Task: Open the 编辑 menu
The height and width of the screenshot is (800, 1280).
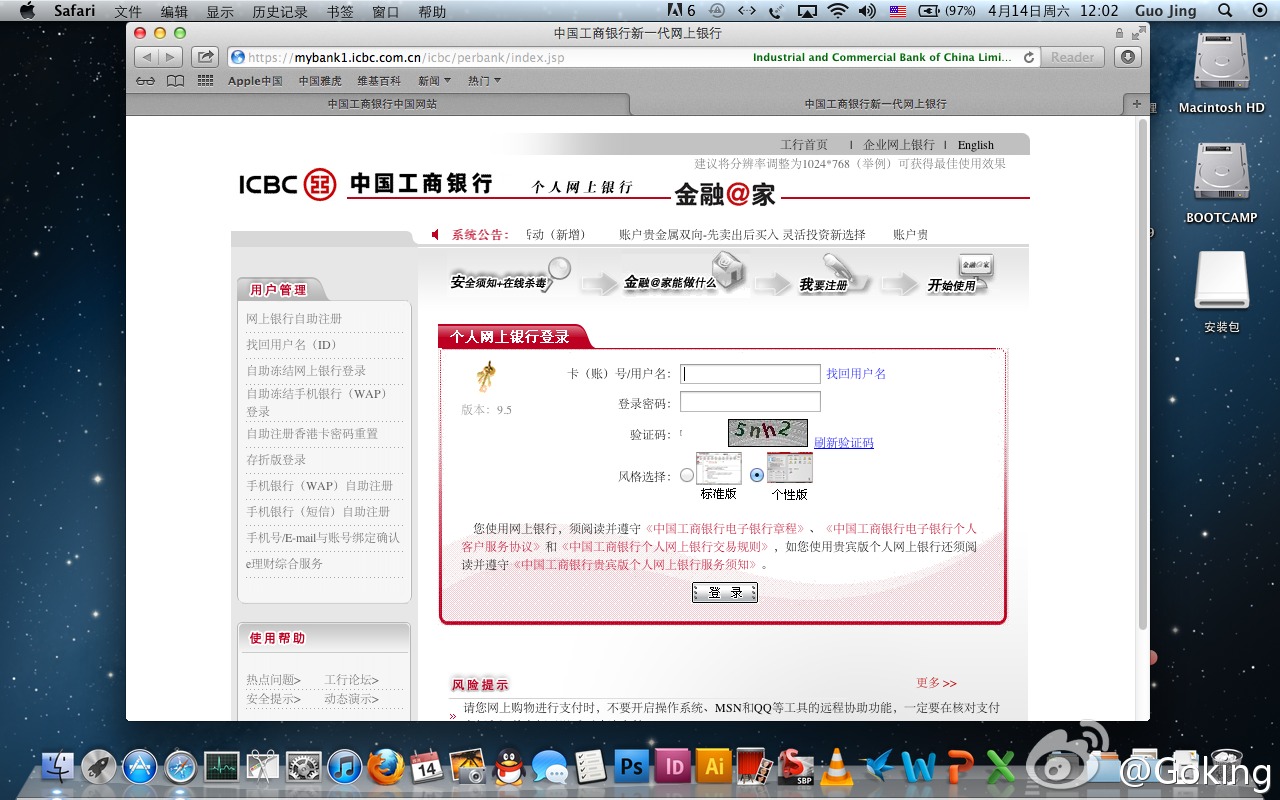Action: pyautogui.click(x=174, y=11)
